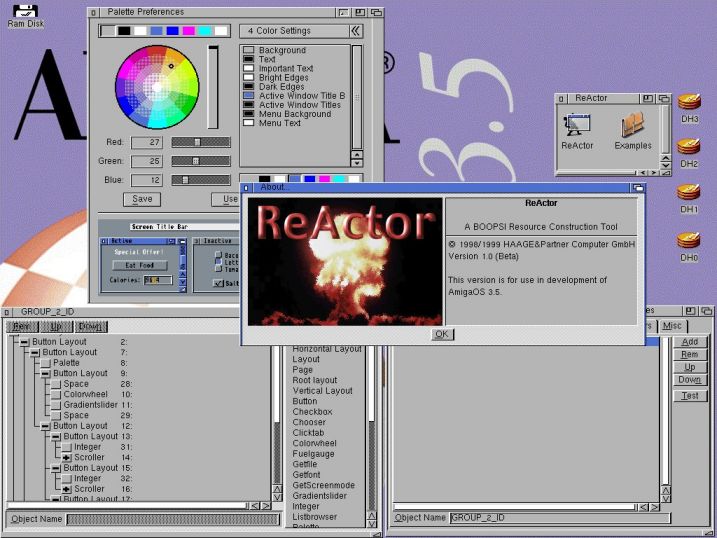This screenshot has height=538, width=717.
Task: Click down arrow of color settings list scrollbar
Action: point(357,163)
